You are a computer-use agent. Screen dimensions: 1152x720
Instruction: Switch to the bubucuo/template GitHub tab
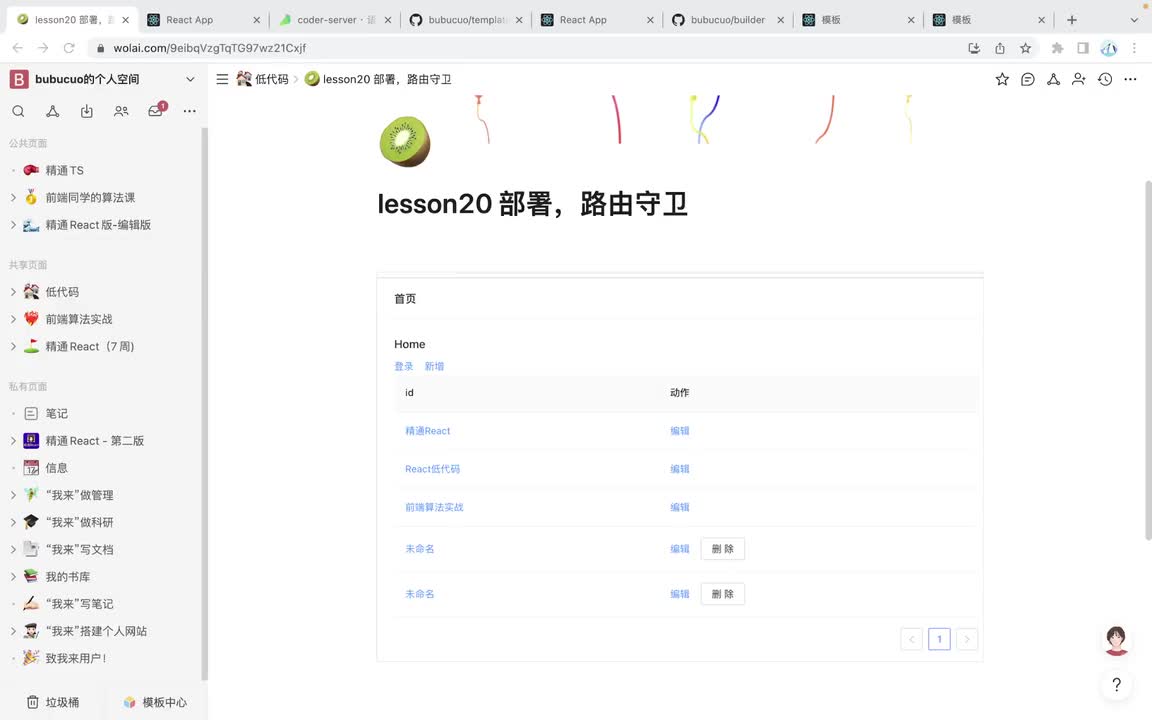pos(467,20)
